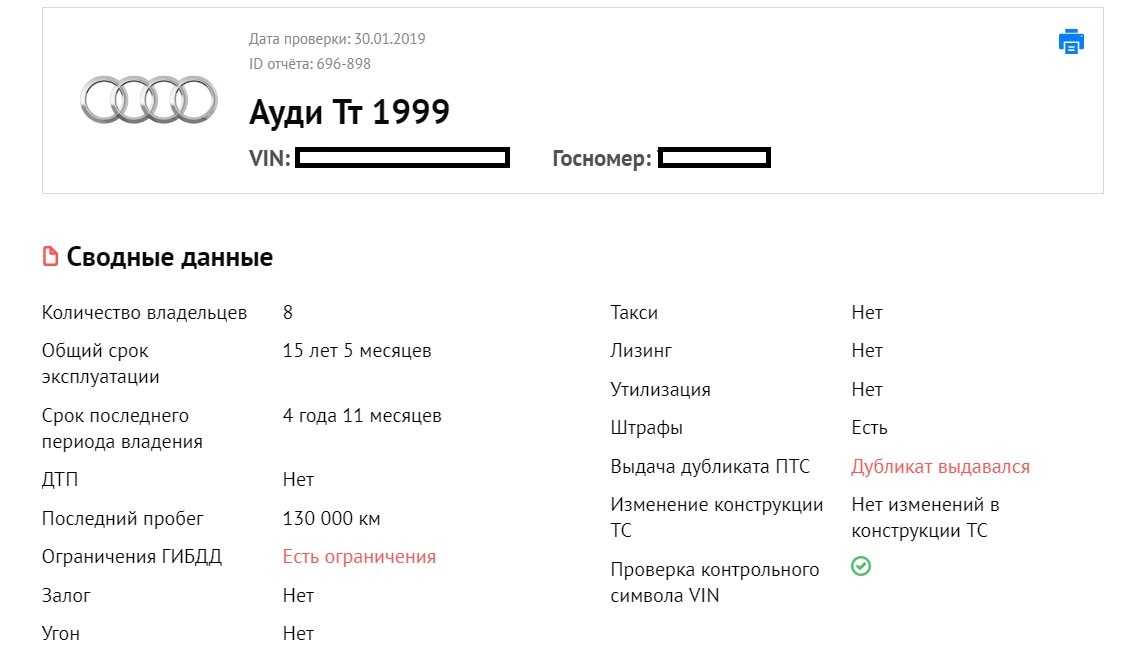Viewport: 1124px width, 659px height.
Task: Click the 'Дата проверки: 30.01.2019' line
Action: (x=337, y=39)
